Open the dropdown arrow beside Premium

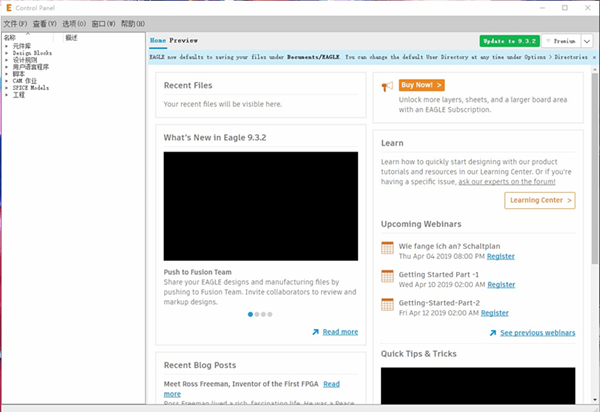click(x=587, y=41)
